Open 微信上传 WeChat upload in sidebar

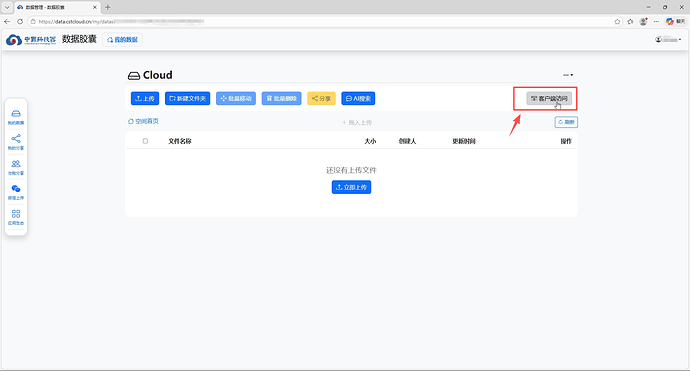[x=16, y=192]
